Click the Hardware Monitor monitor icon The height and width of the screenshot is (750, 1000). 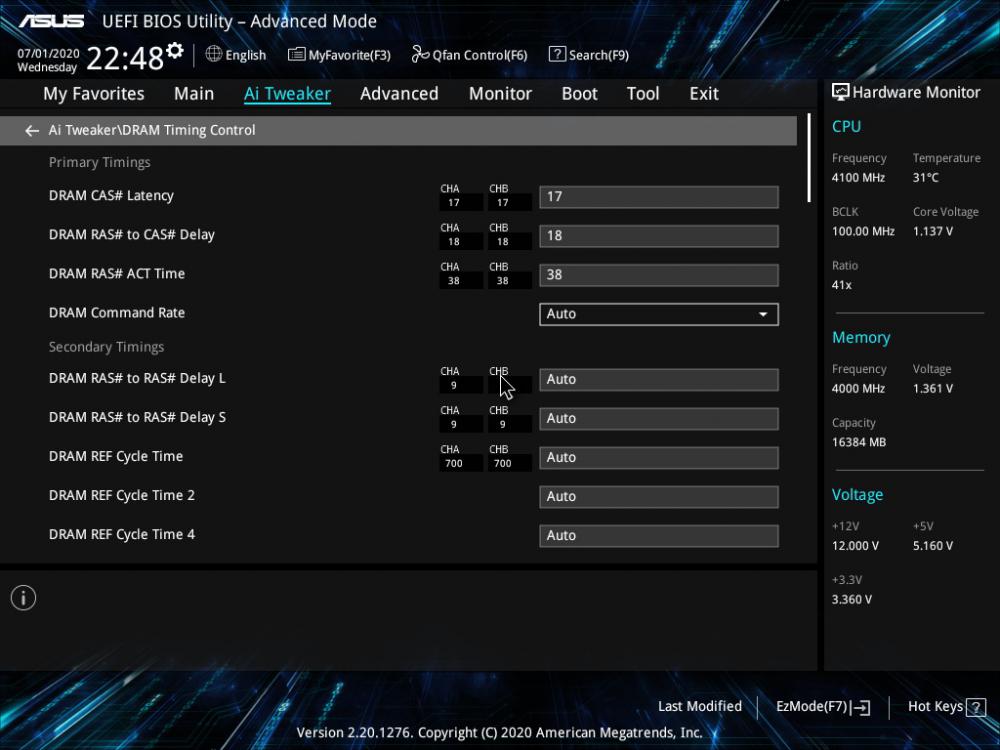tap(841, 92)
